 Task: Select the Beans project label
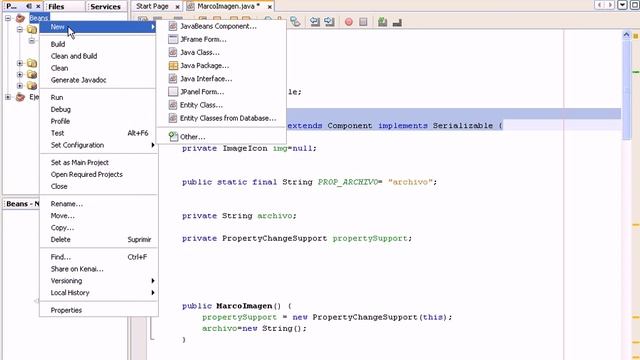(39, 18)
